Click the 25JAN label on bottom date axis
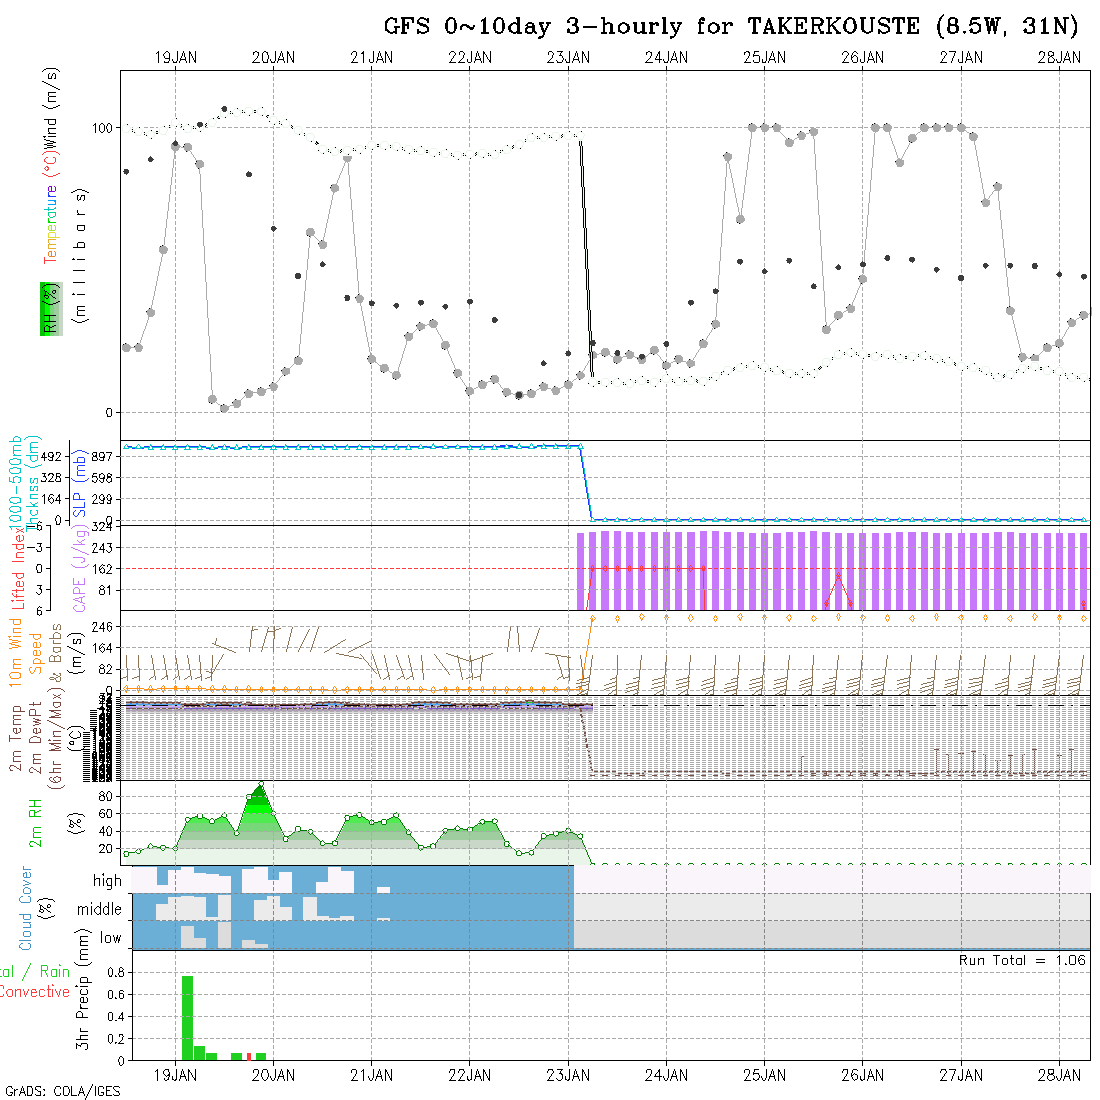This screenshot has width=1100, height=1100. point(764,1075)
